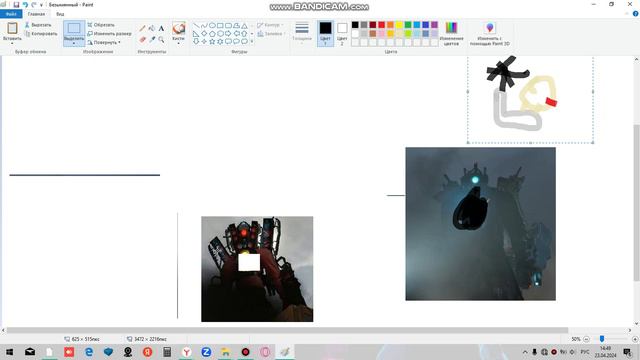Open Edit colors (Изменение цветов)
This screenshot has width=640, height=360.
click(451, 33)
